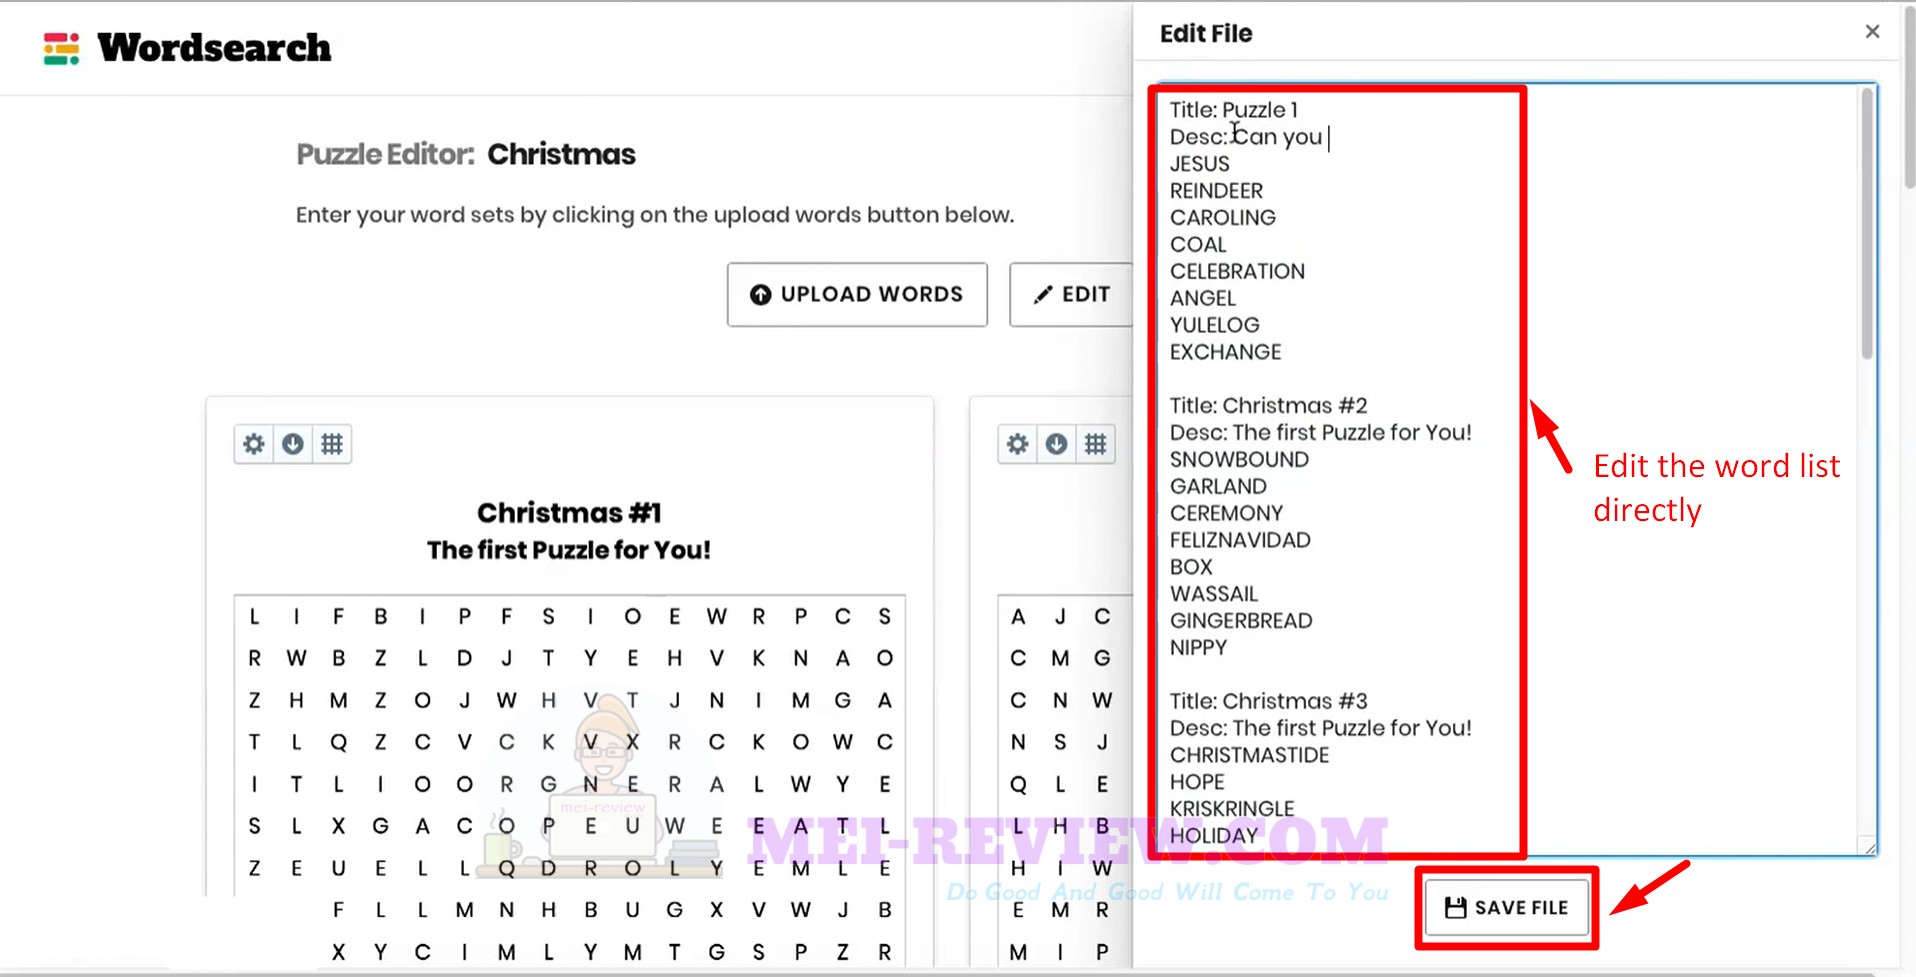Click grid icon on Christmas #1 puzzle

(332, 444)
